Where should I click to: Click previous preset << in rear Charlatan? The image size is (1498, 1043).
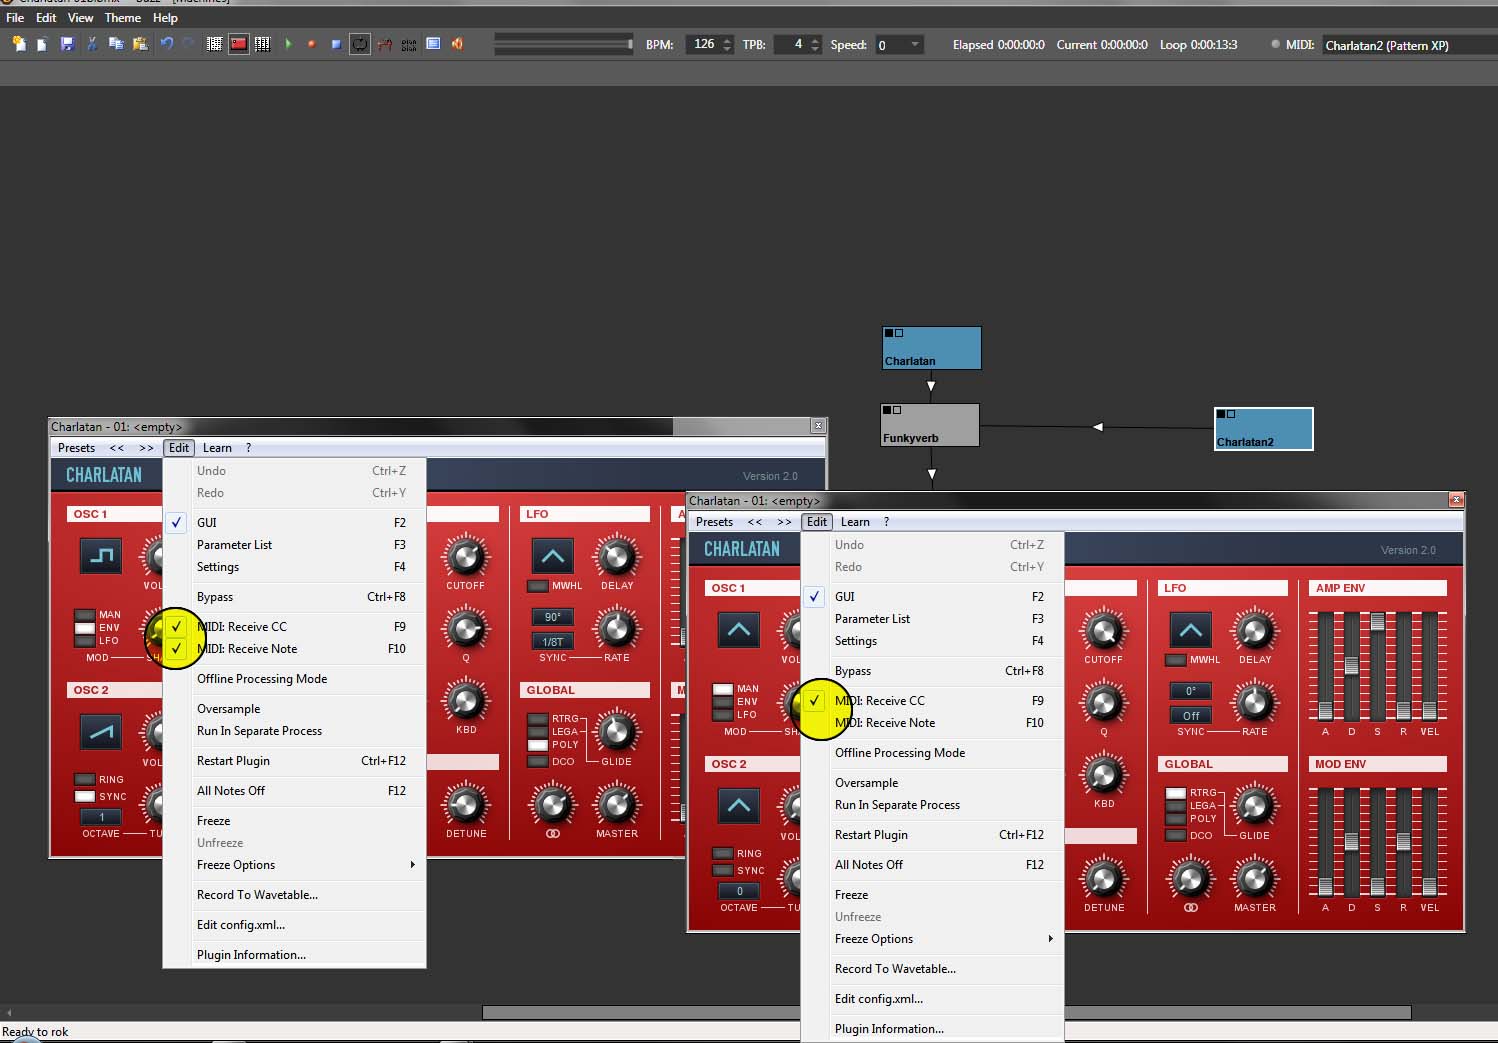pos(117,448)
